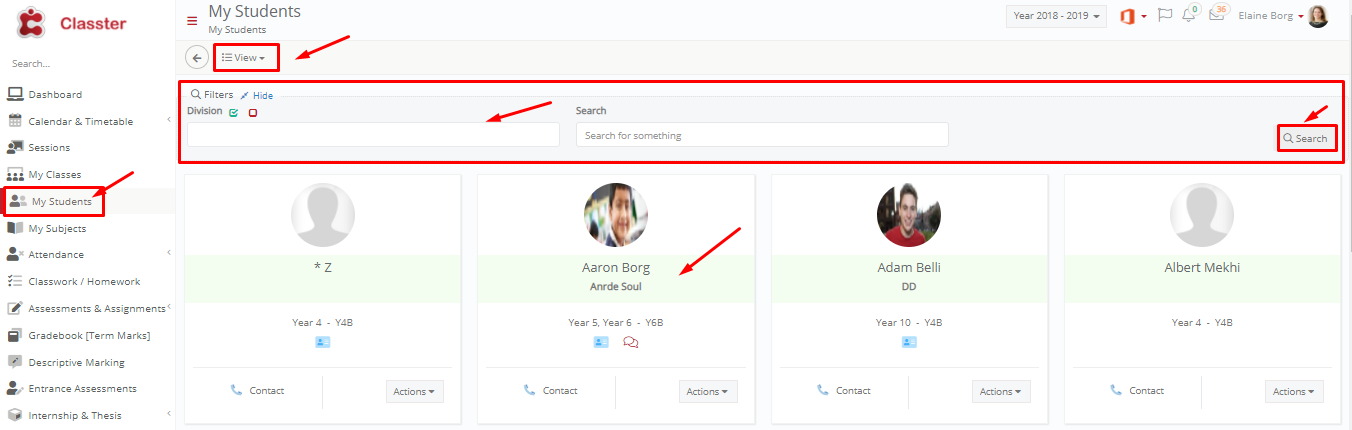Click the My Classes sidebar icon

click(x=15, y=174)
